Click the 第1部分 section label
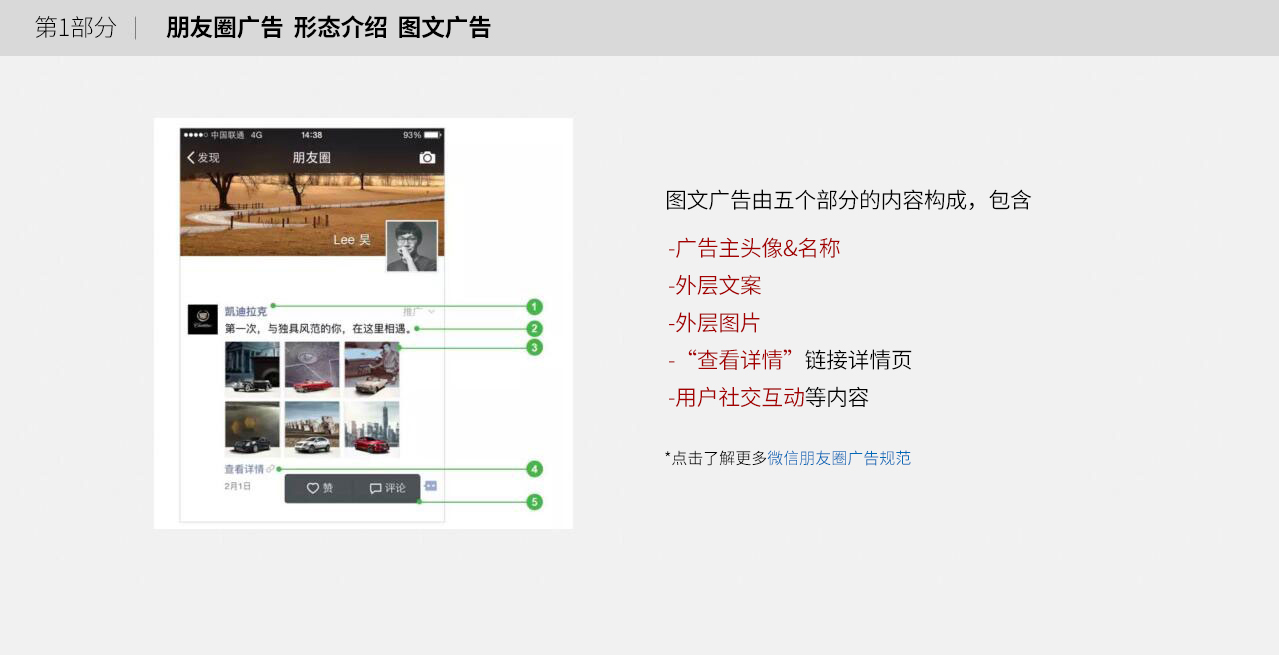 pos(76,28)
